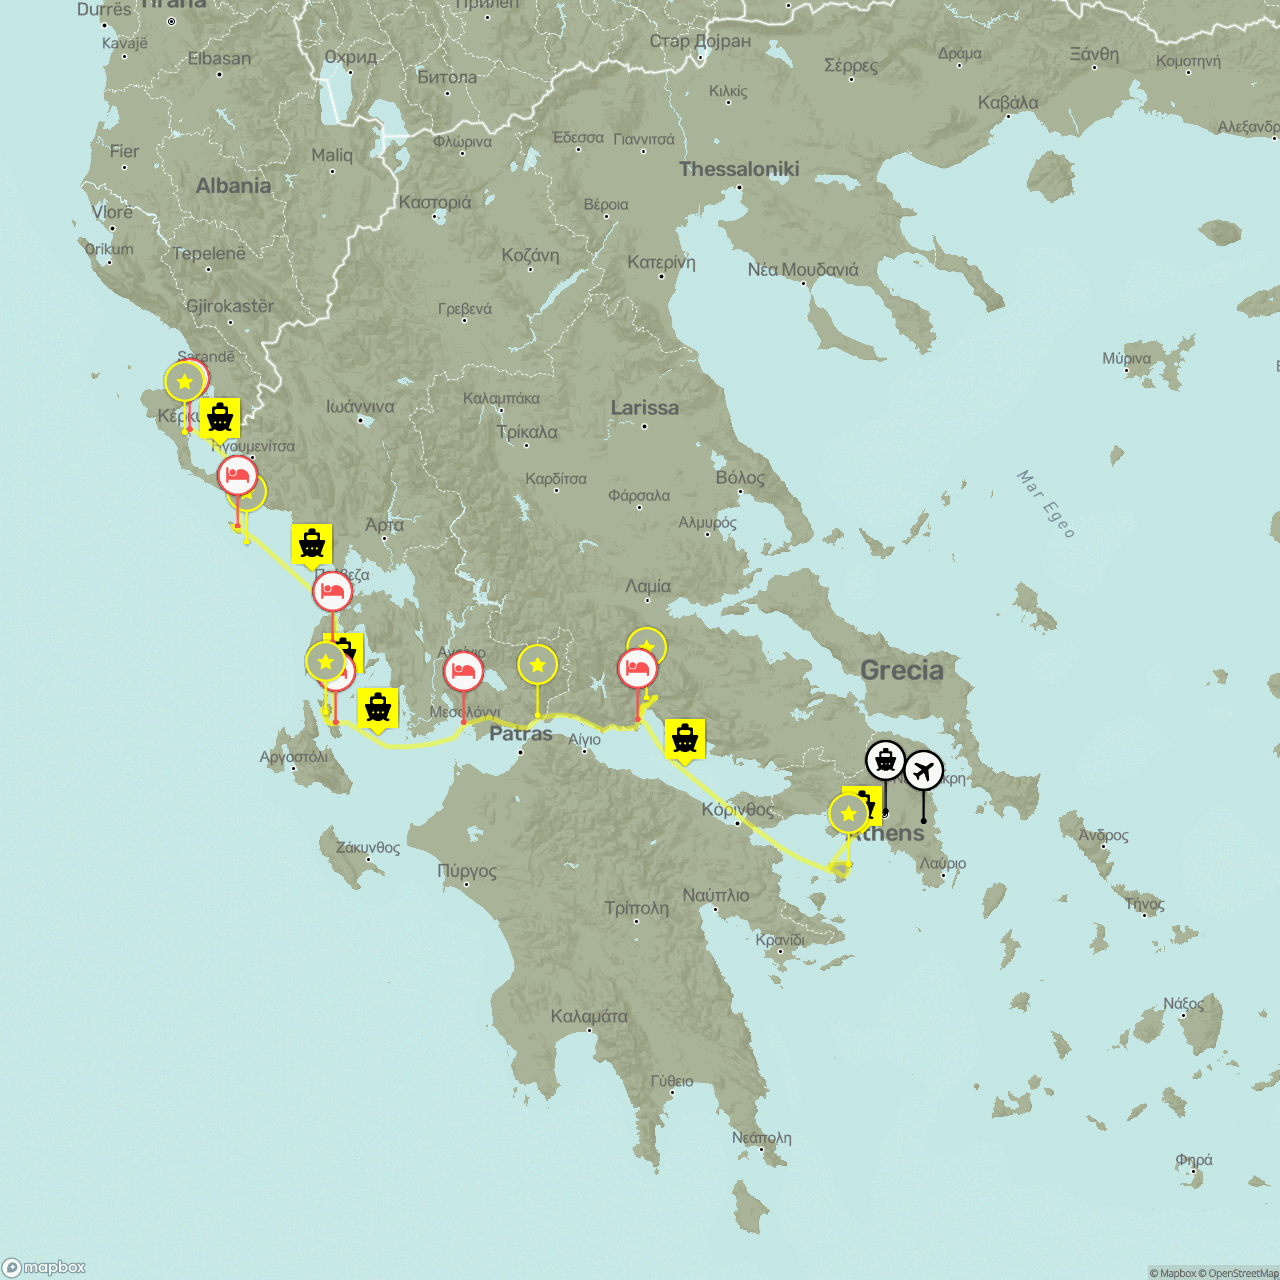Open the bed marker south of Ηγουμενίτσα

click(237, 476)
